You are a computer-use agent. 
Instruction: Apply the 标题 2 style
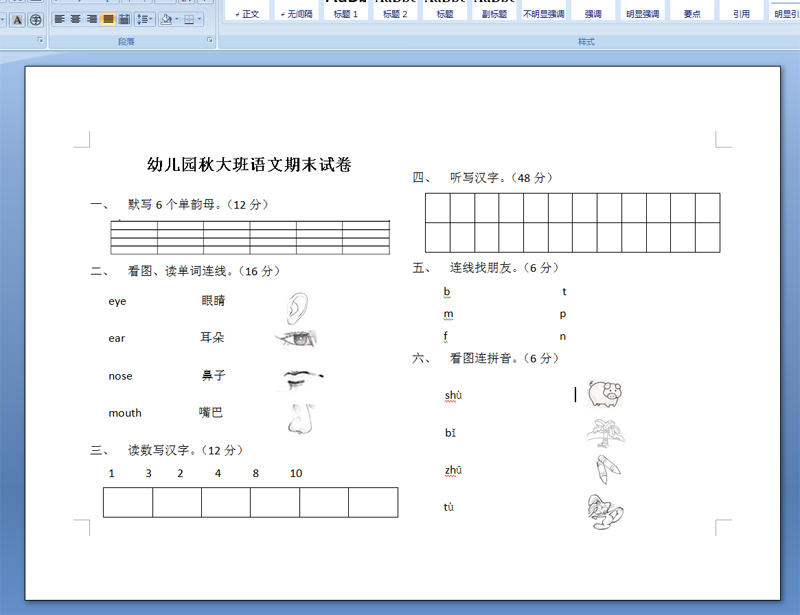395,10
